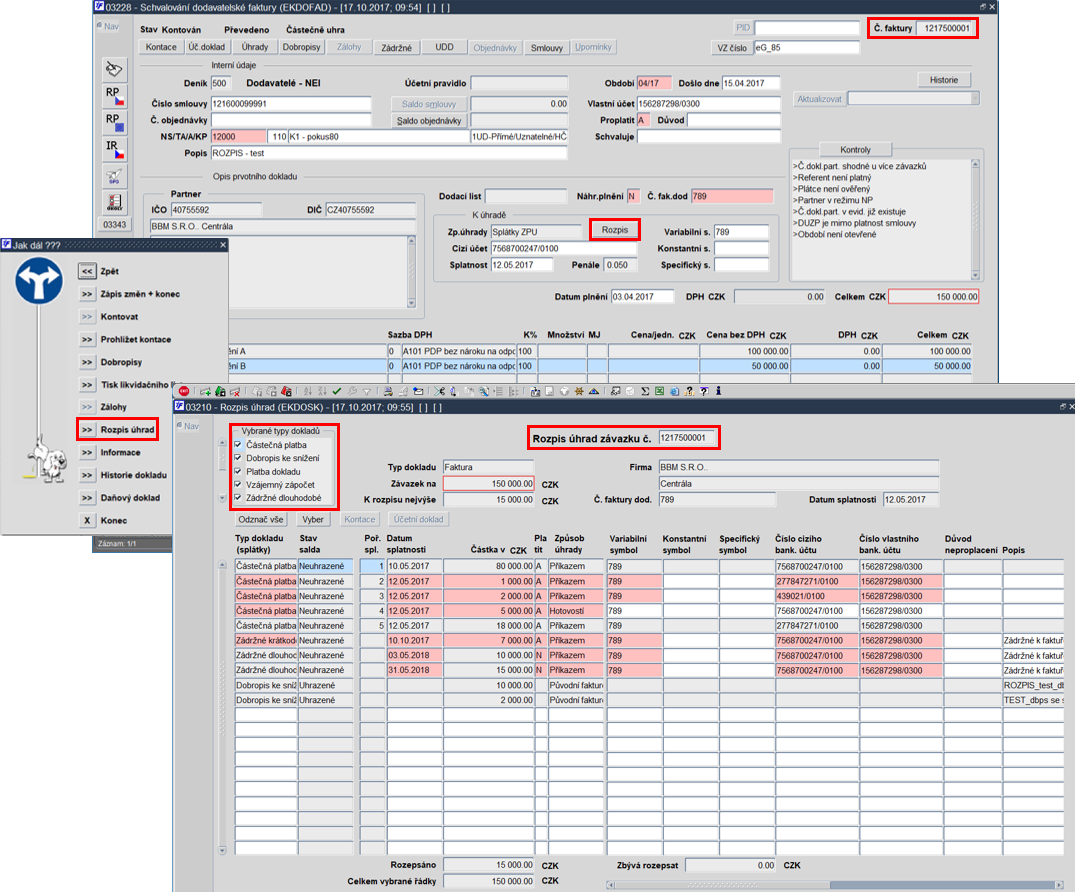This screenshot has width=1075, height=892.
Task: Click the Kontroly list scroll-up arrow
Action: (x=975, y=164)
